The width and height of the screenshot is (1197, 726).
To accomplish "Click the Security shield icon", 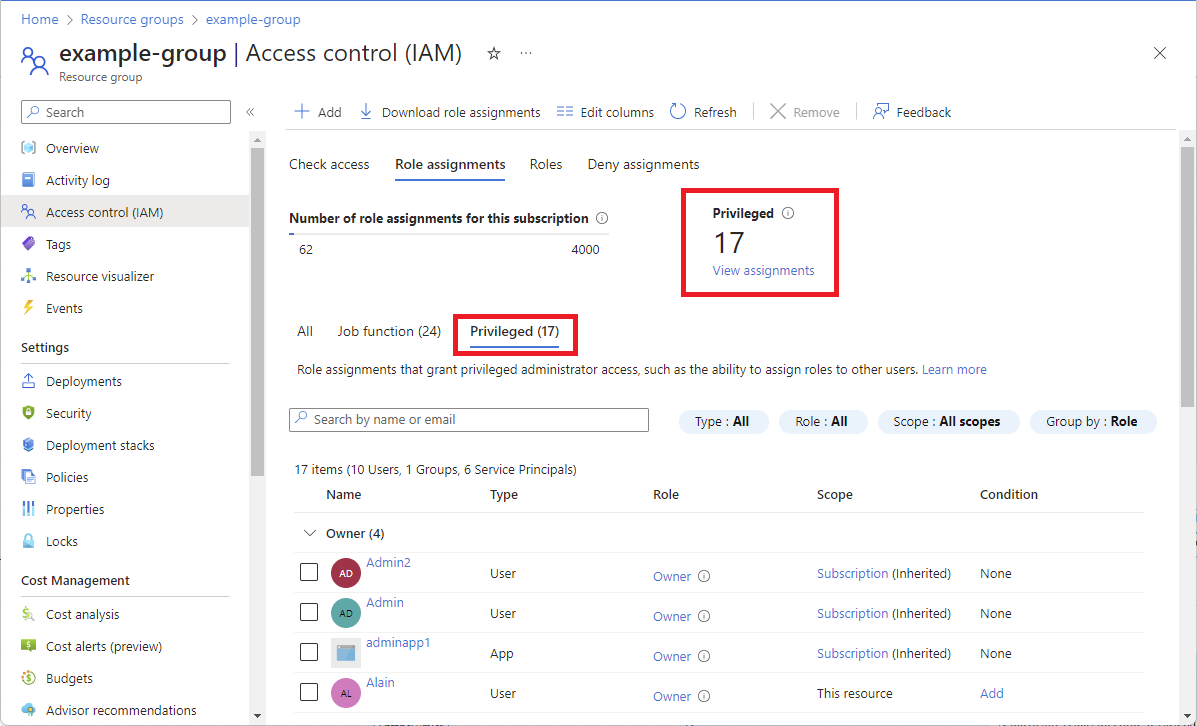I will click(x=28, y=413).
